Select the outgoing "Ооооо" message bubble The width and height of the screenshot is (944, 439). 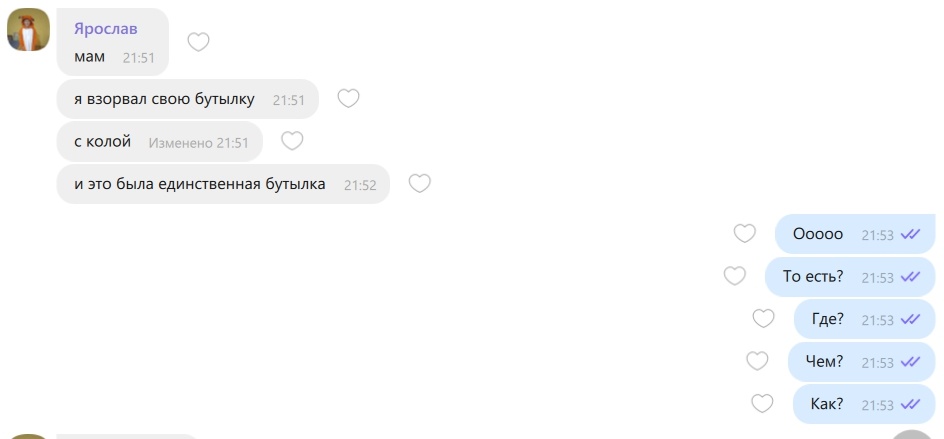click(x=856, y=234)
